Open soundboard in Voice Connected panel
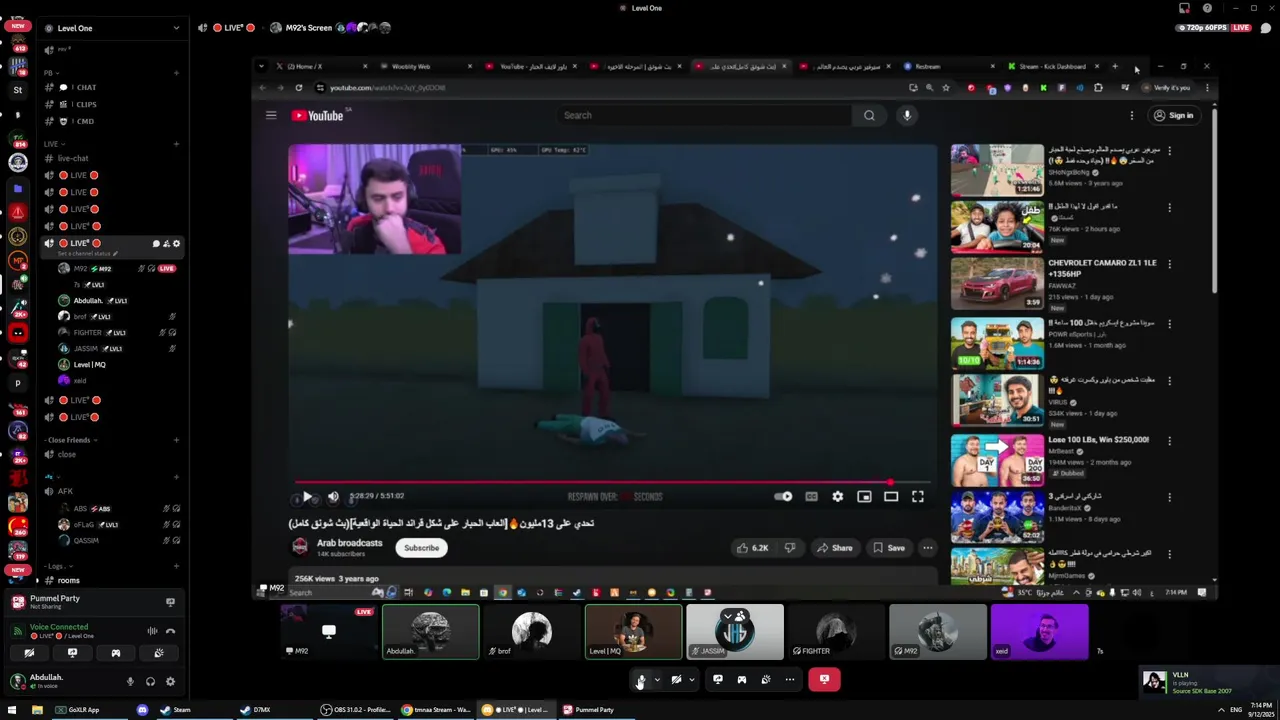This screenshot has width=1280, height=720. click(158, 653)
